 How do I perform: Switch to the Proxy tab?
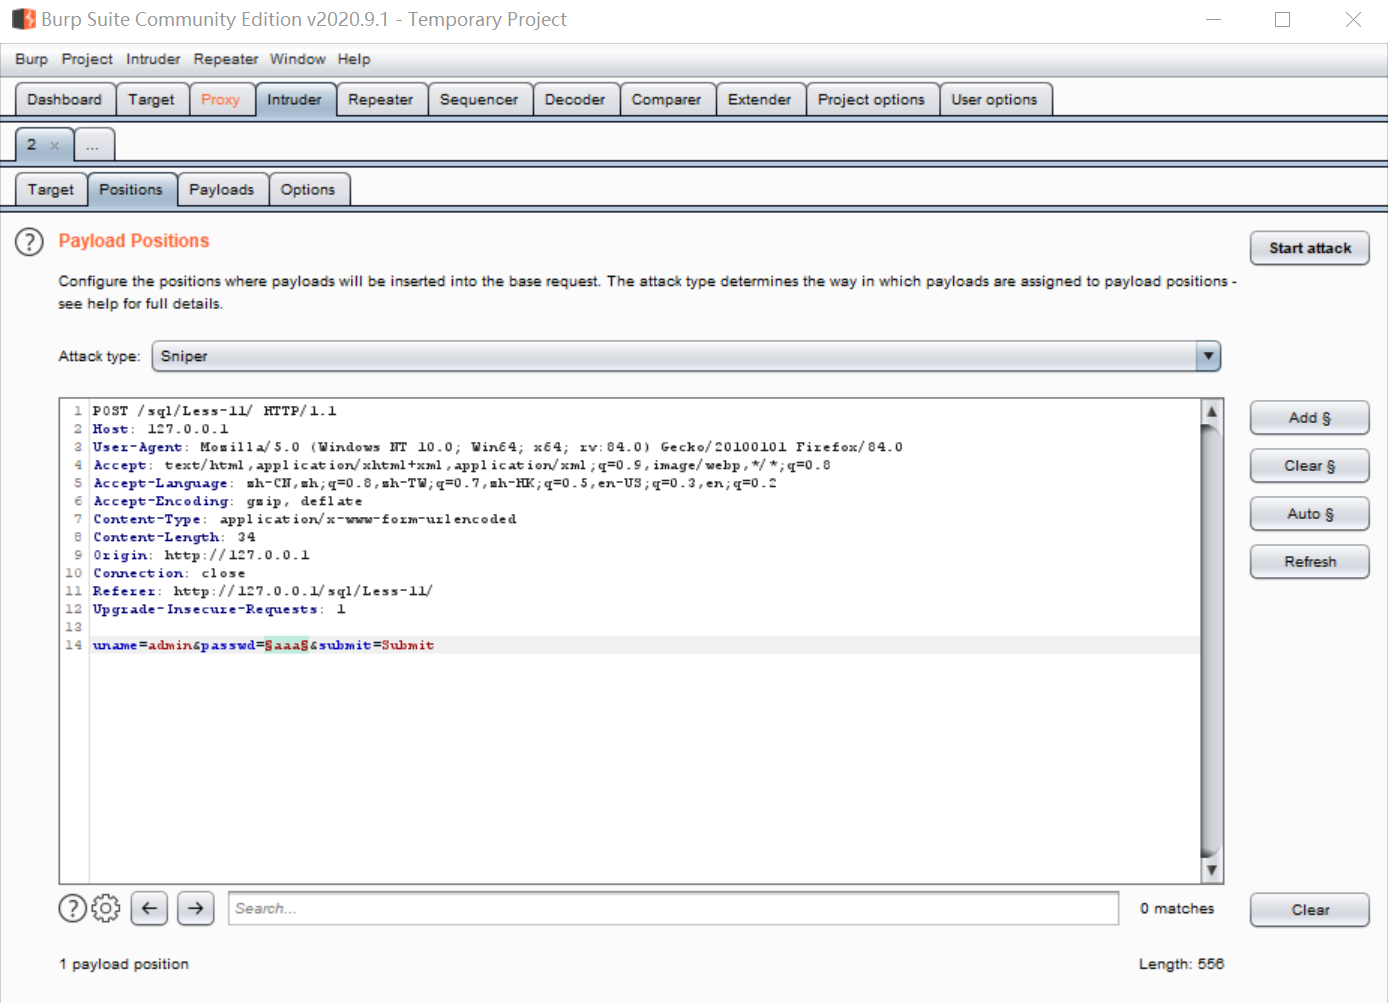point(220,100)
